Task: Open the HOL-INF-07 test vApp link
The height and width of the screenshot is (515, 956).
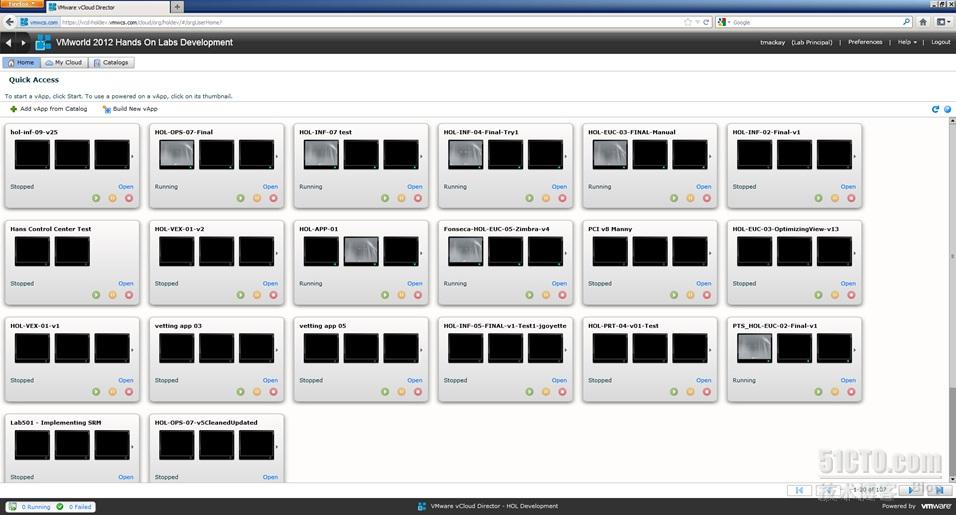Action: pyautogui.click(x=415, y=186)
